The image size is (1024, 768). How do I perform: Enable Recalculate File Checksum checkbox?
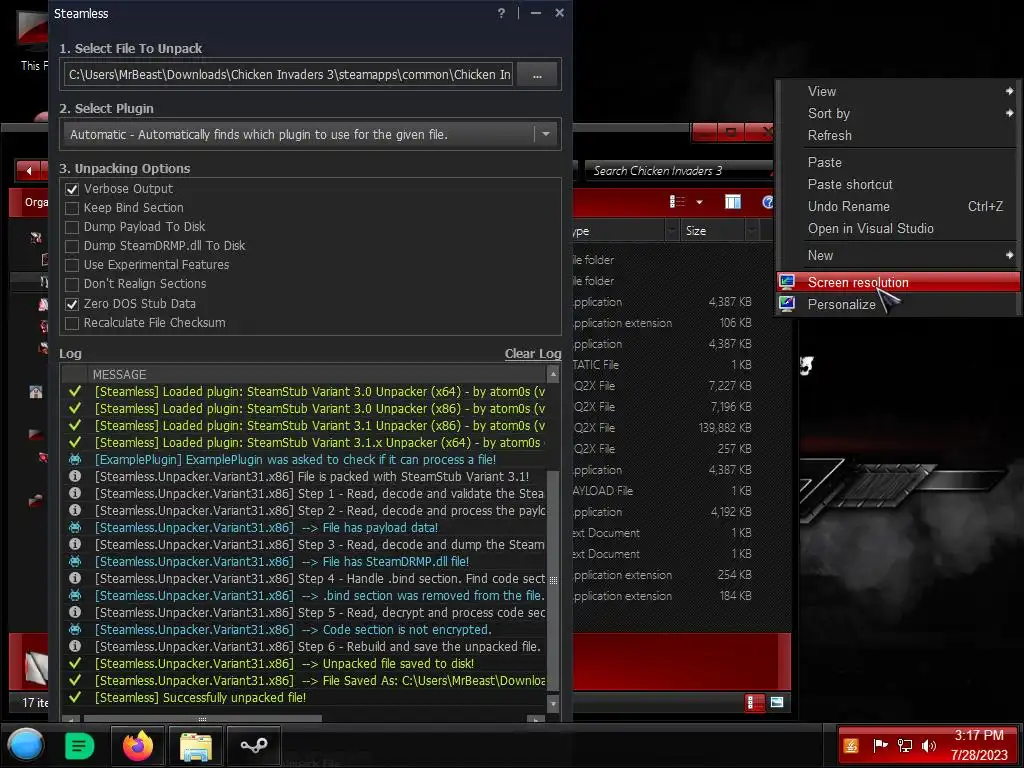(72, 323)
